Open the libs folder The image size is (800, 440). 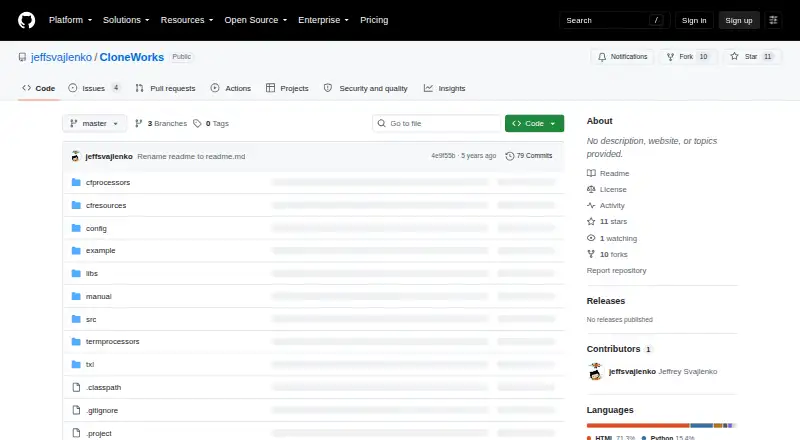tap(92, 274)
